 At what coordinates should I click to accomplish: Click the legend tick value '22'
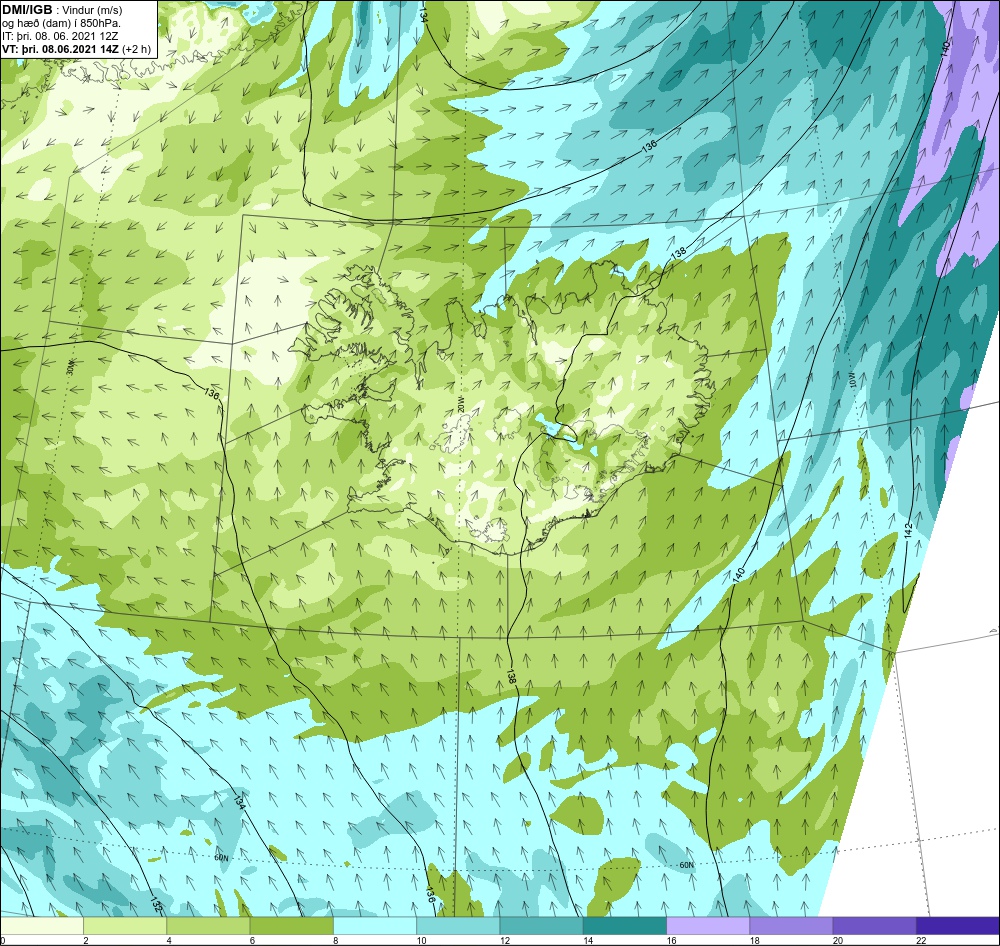(x=921, y=940)
